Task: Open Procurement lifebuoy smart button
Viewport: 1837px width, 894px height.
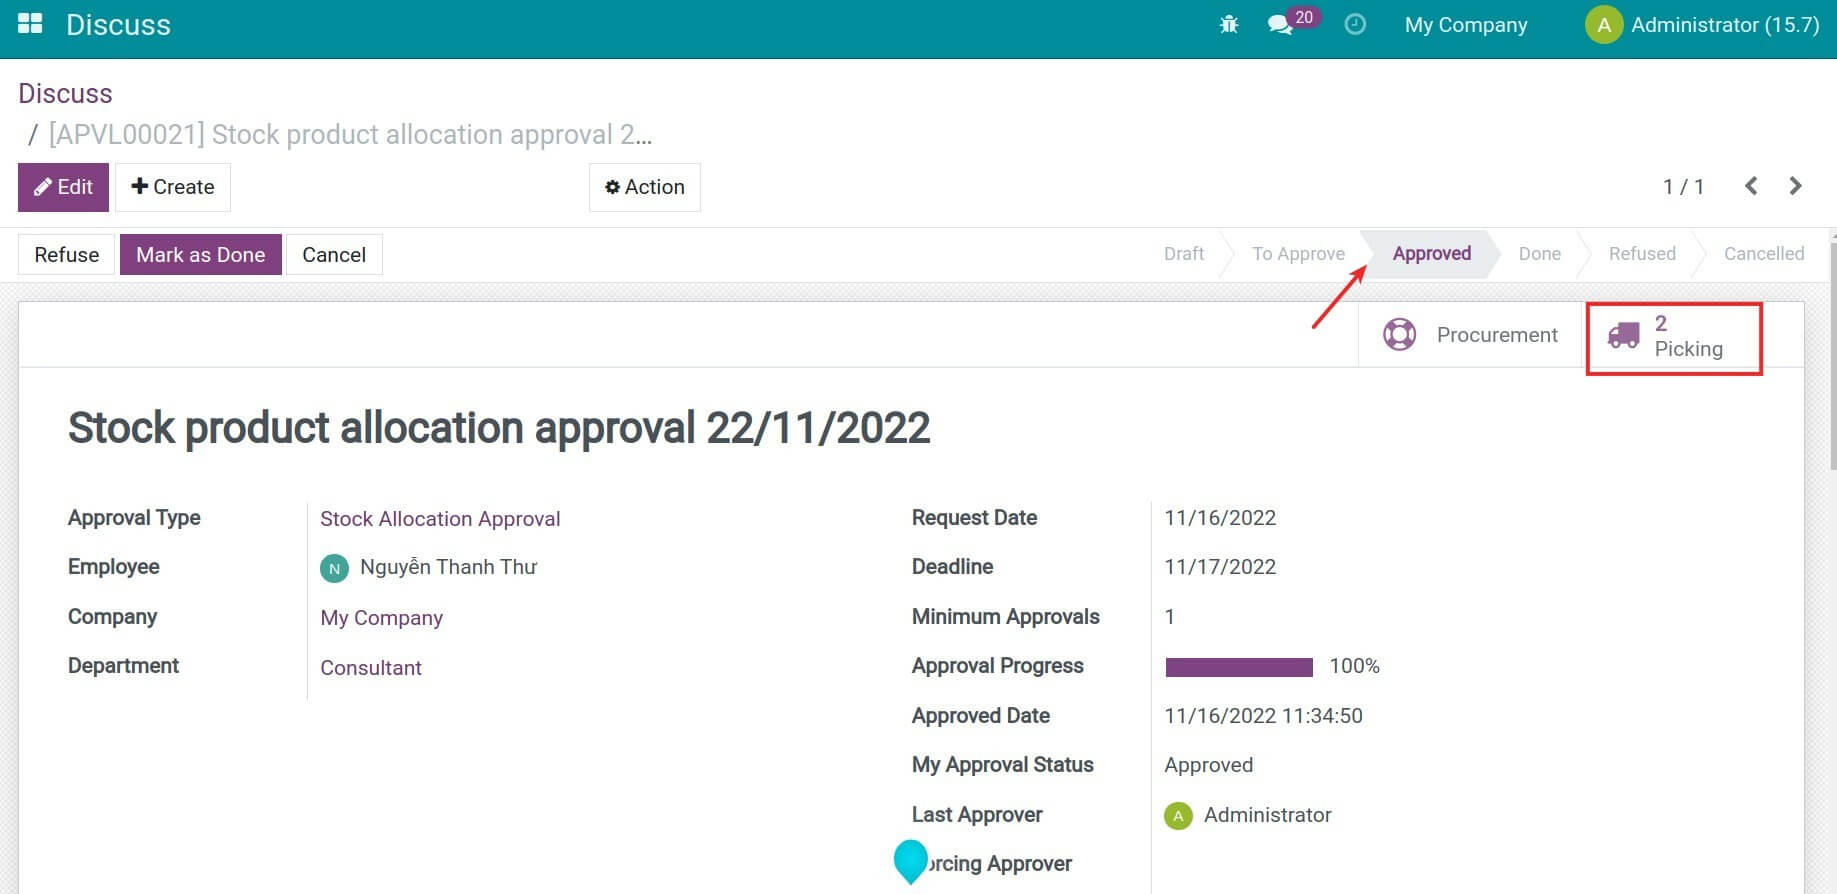Action: [1470, 335]
